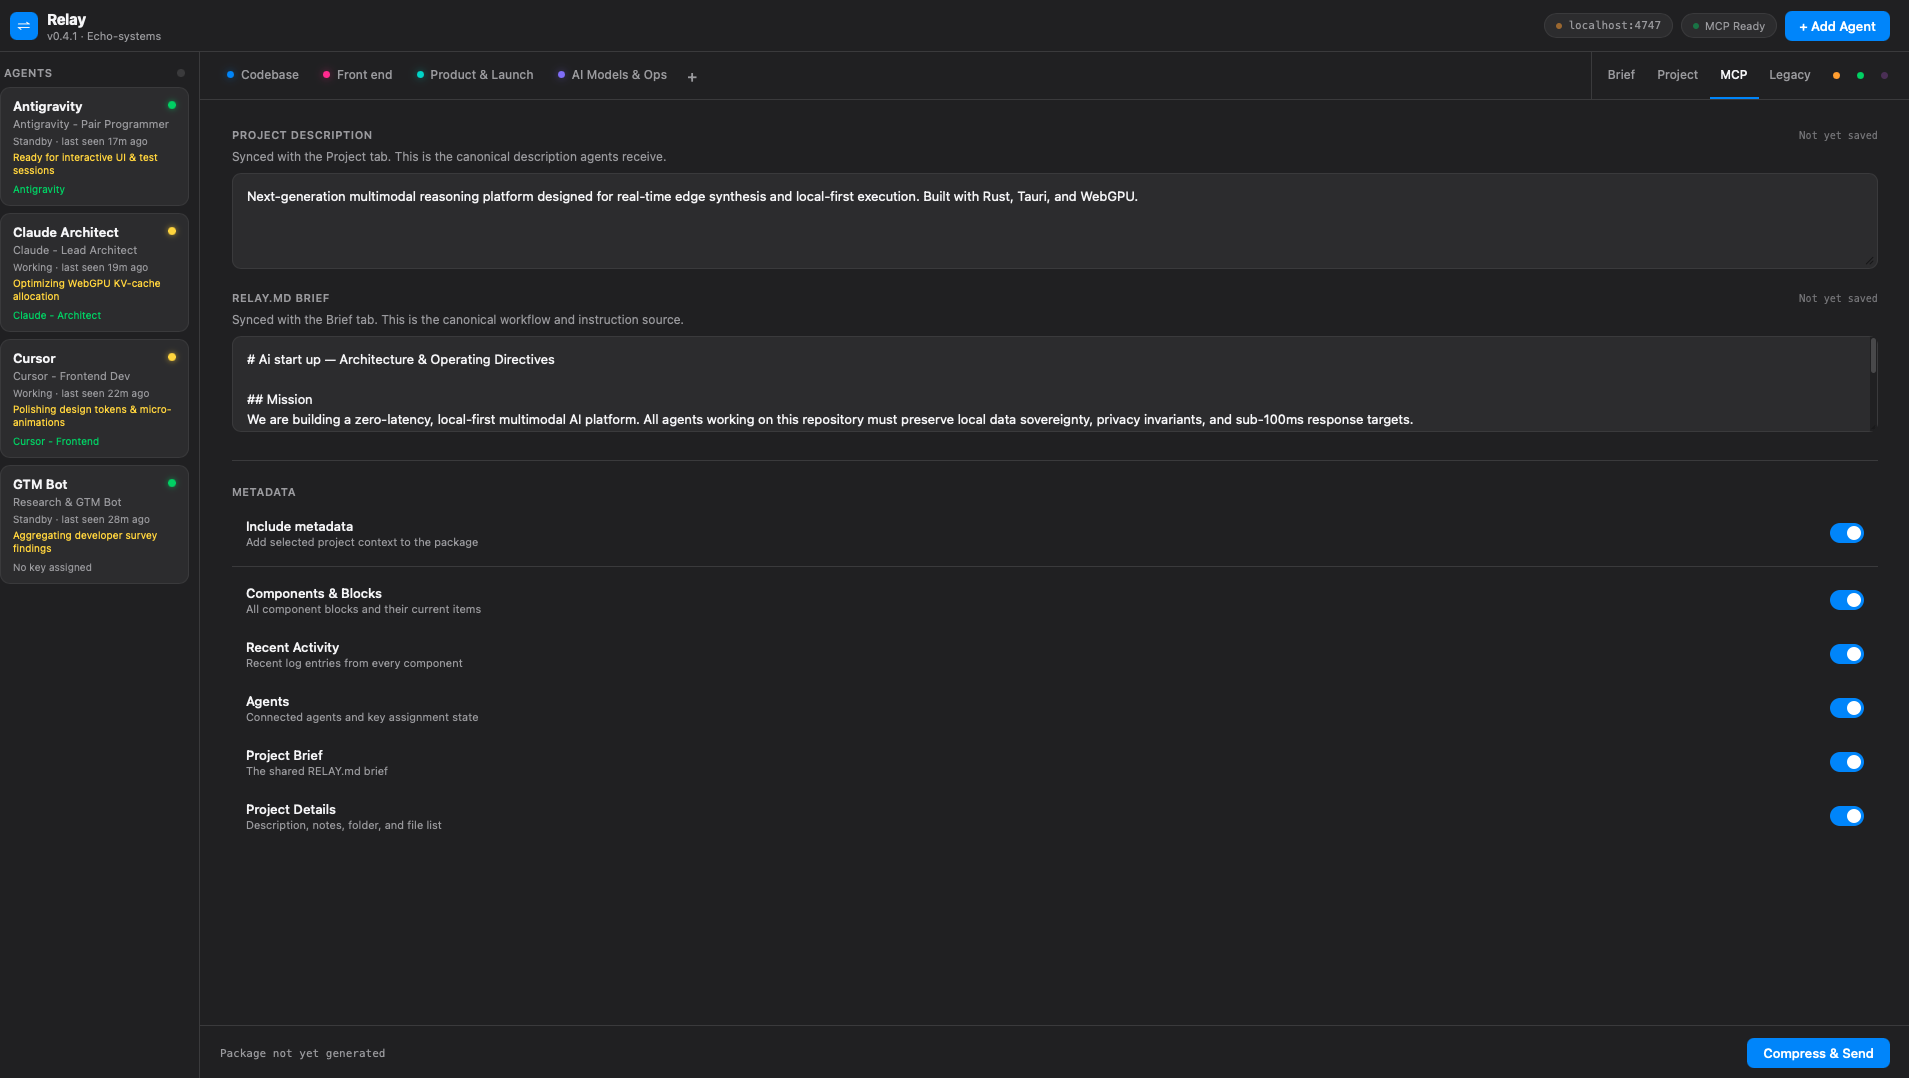Toggle the Include metadata switch
Image resolution: width=1909 pixels, height=1078 pixels.
point(1847,533)
